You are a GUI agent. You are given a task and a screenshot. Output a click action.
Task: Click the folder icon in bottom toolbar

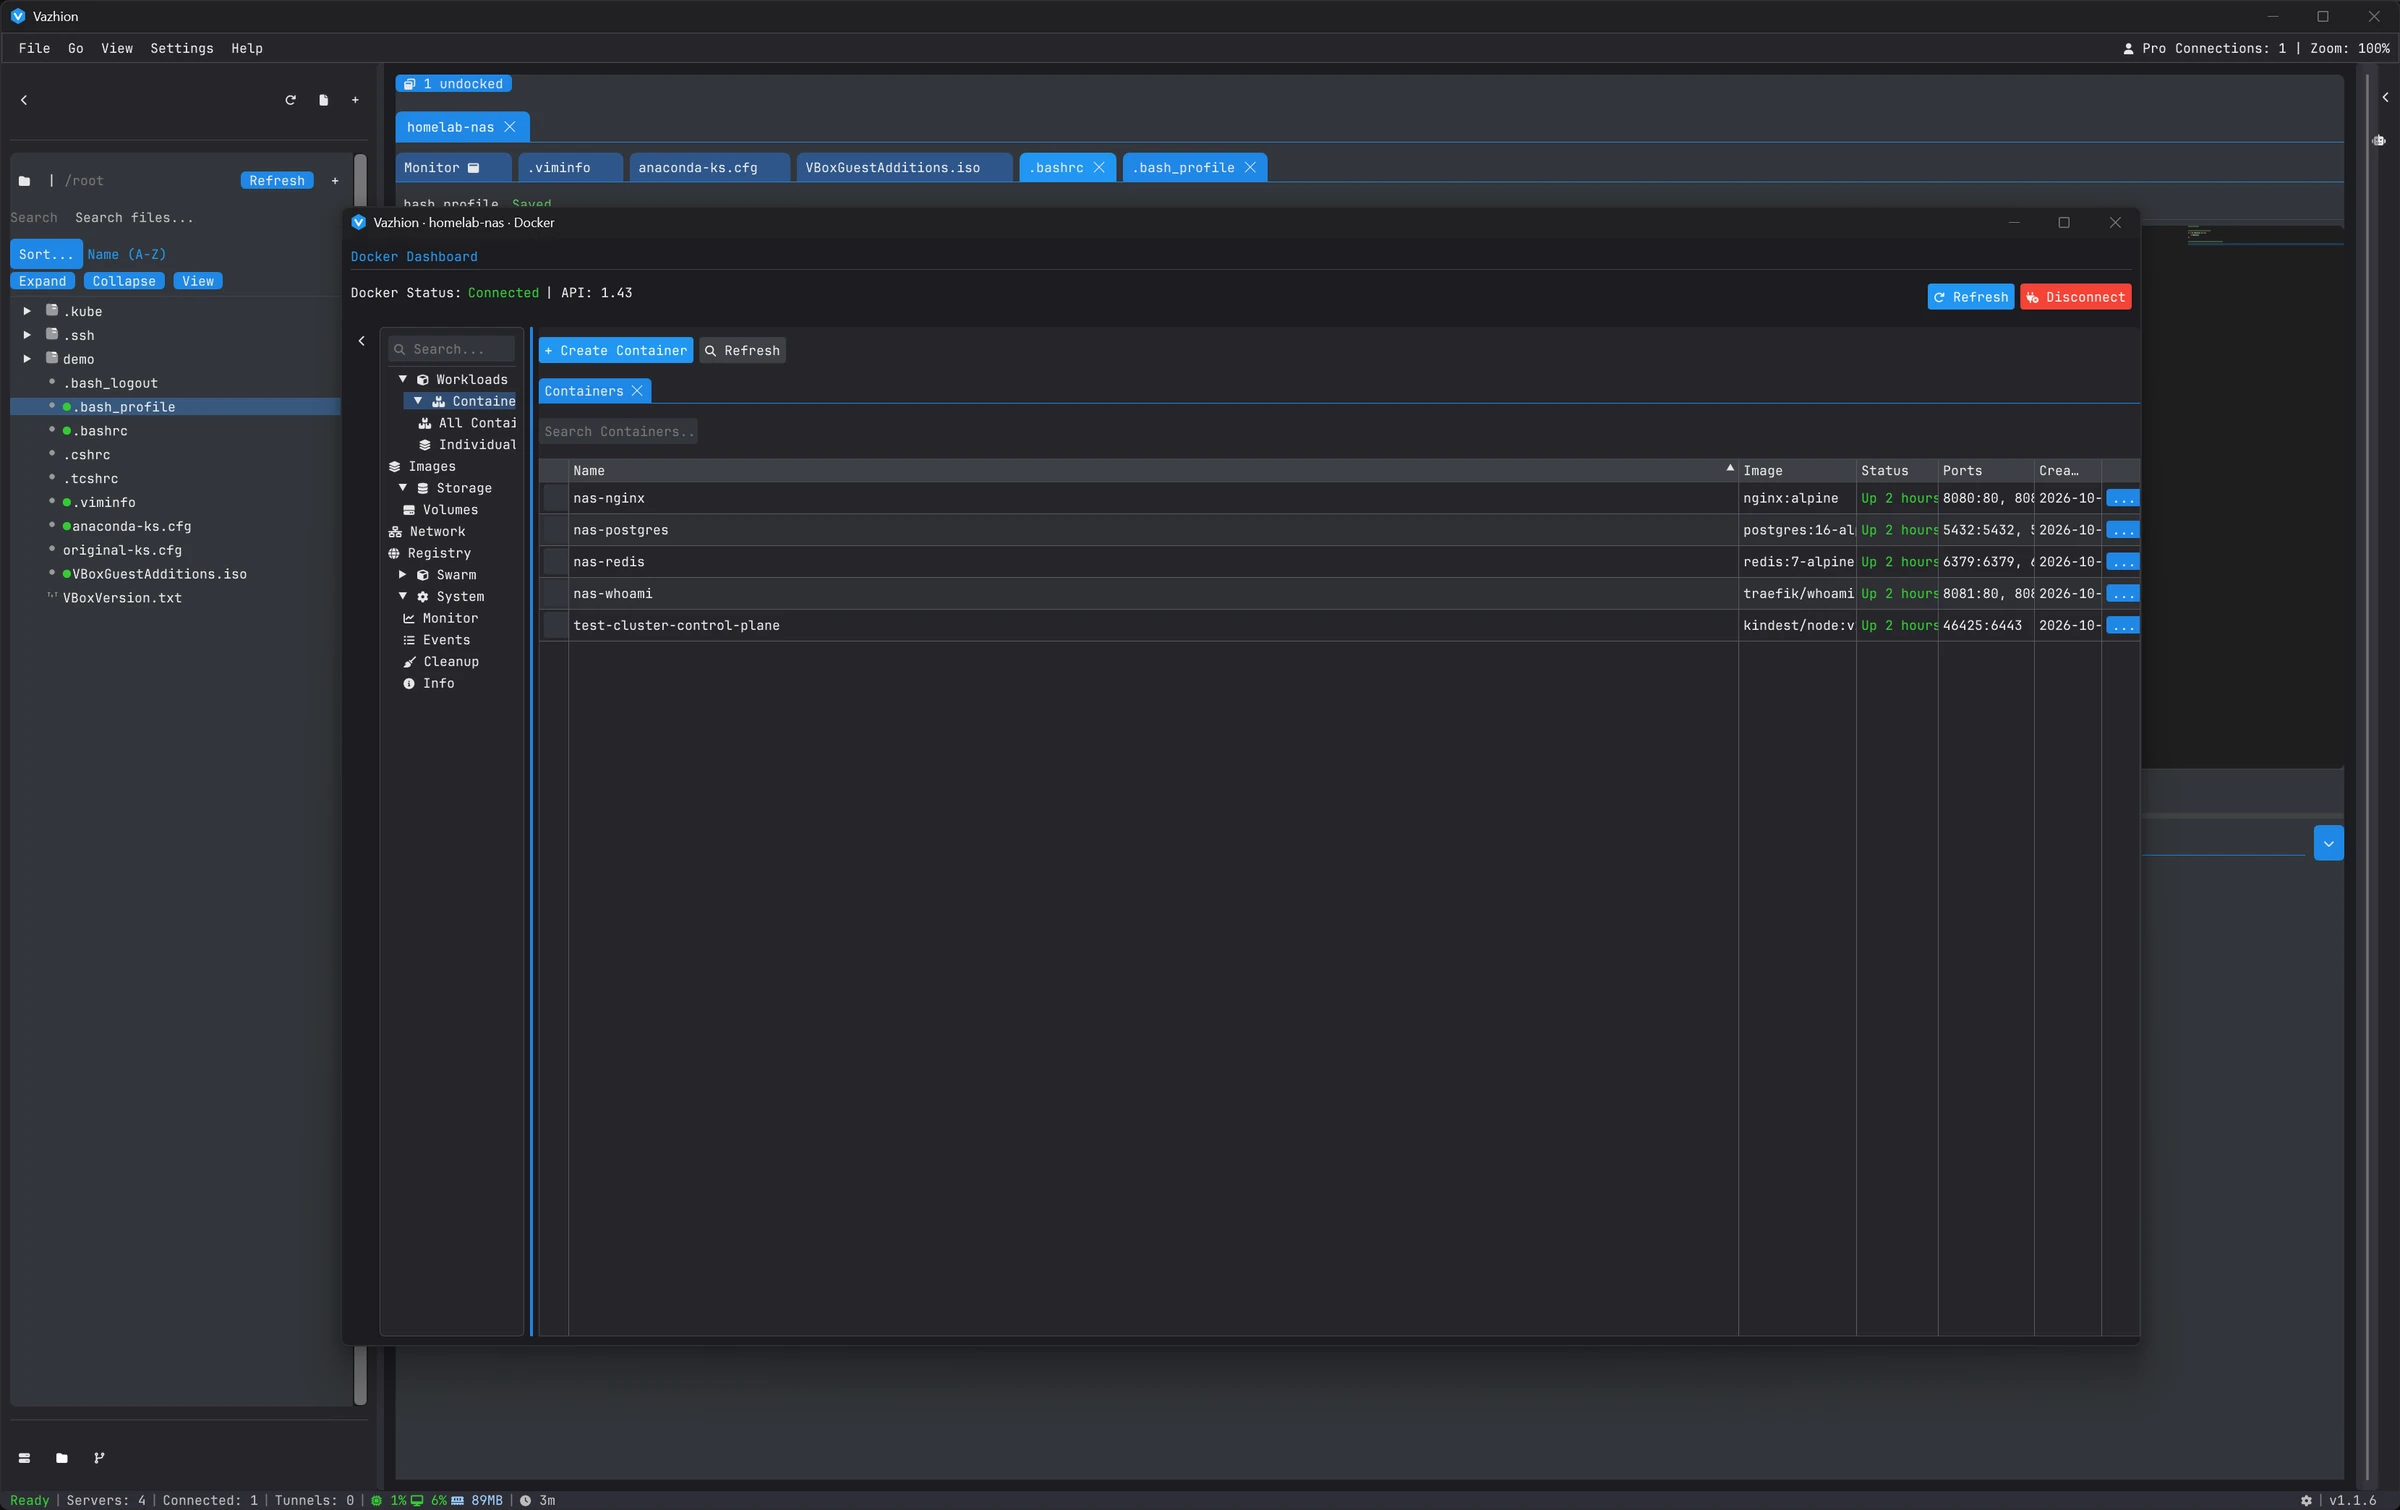[x=62, y=1458]
